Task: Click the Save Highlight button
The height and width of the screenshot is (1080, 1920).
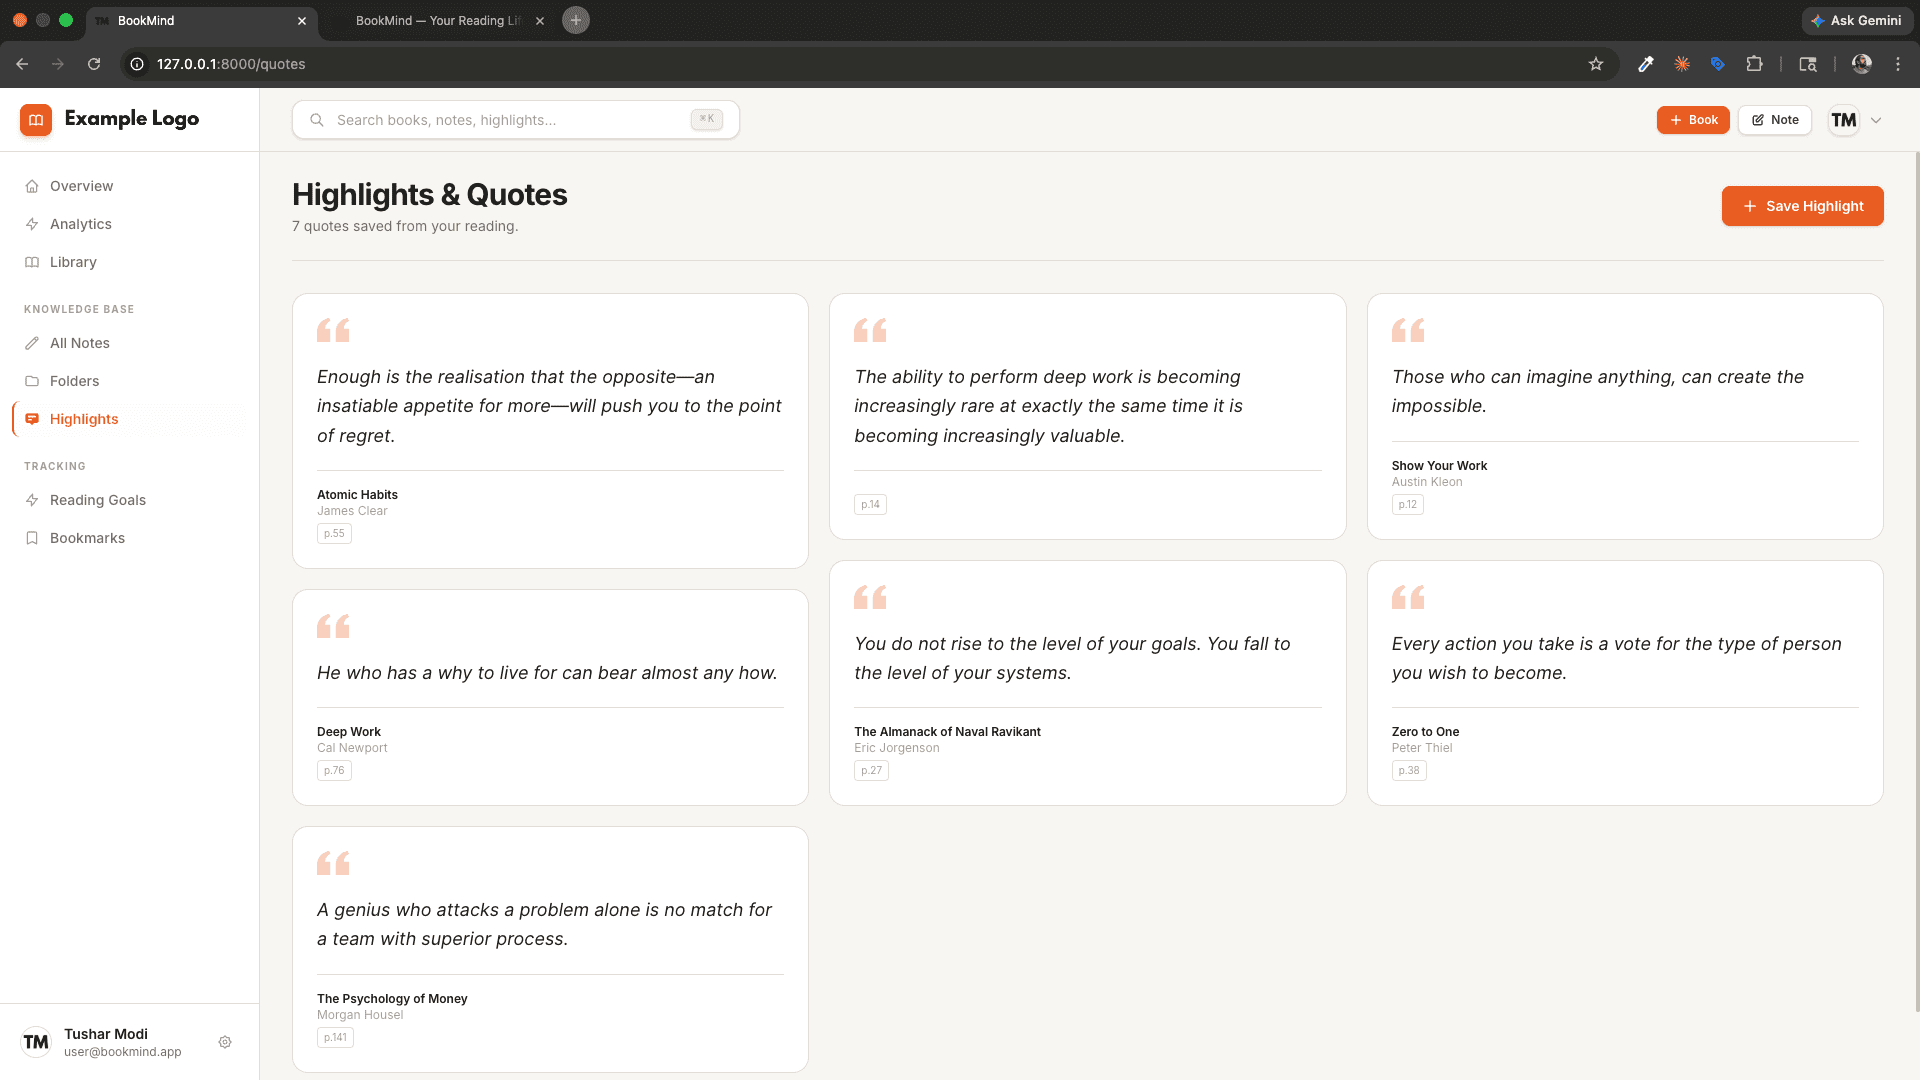Action: point(1802,206)
